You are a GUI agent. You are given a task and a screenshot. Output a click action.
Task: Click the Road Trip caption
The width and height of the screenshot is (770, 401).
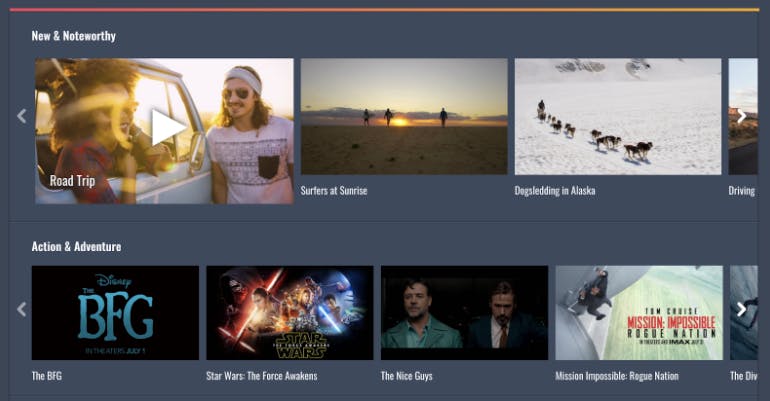pyautogui.click(x=72, y=181)
